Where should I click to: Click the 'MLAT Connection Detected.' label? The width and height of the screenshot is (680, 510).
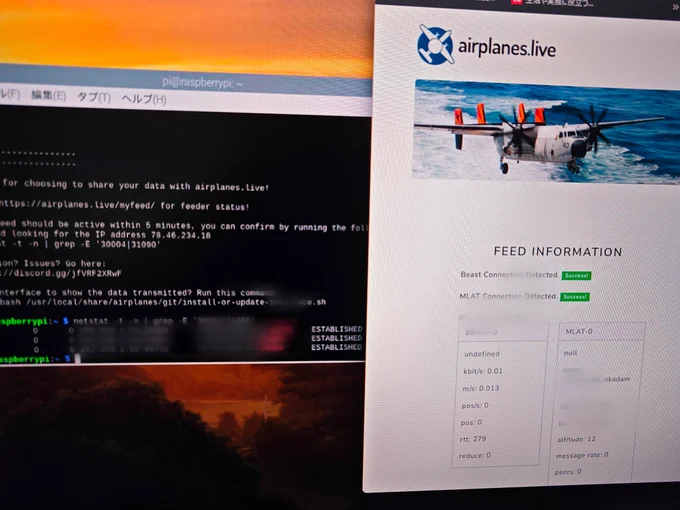508,296
